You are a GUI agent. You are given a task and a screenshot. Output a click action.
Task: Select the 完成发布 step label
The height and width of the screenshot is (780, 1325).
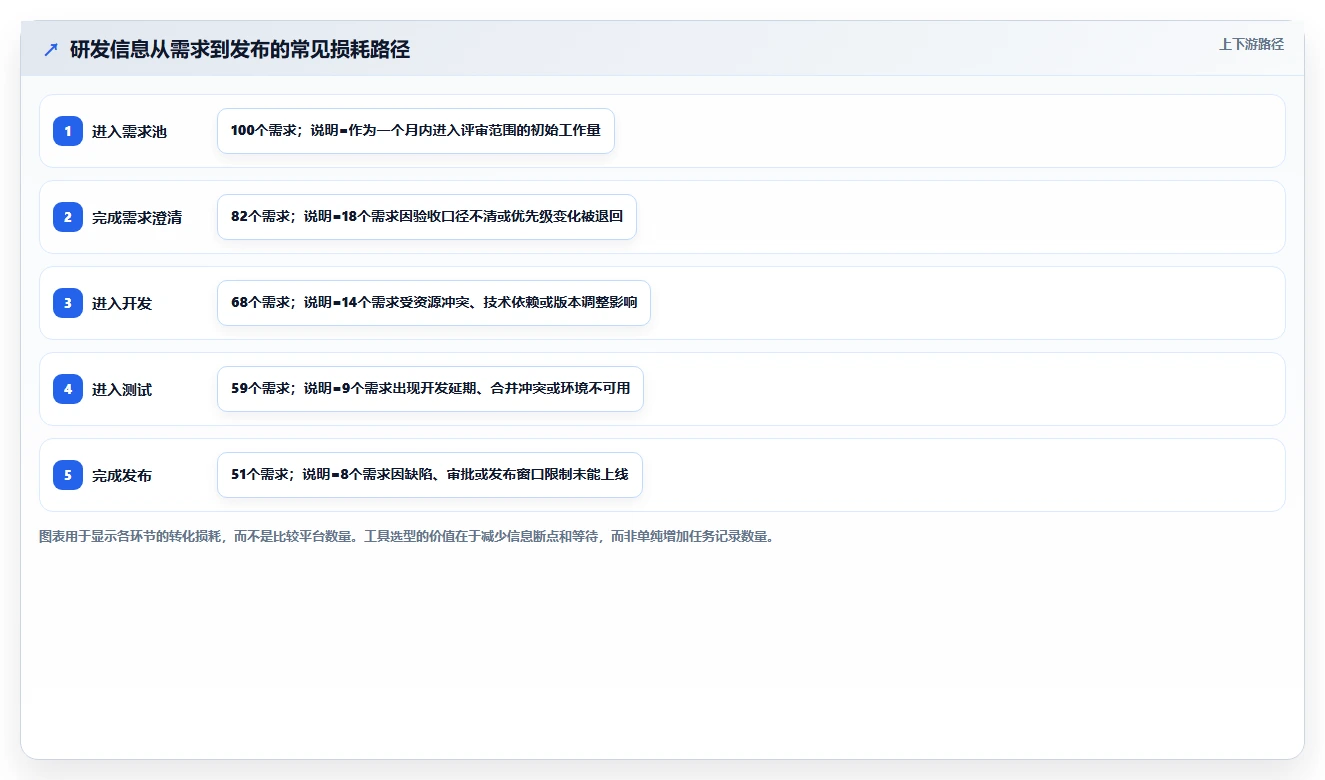[x=122, y=476]
